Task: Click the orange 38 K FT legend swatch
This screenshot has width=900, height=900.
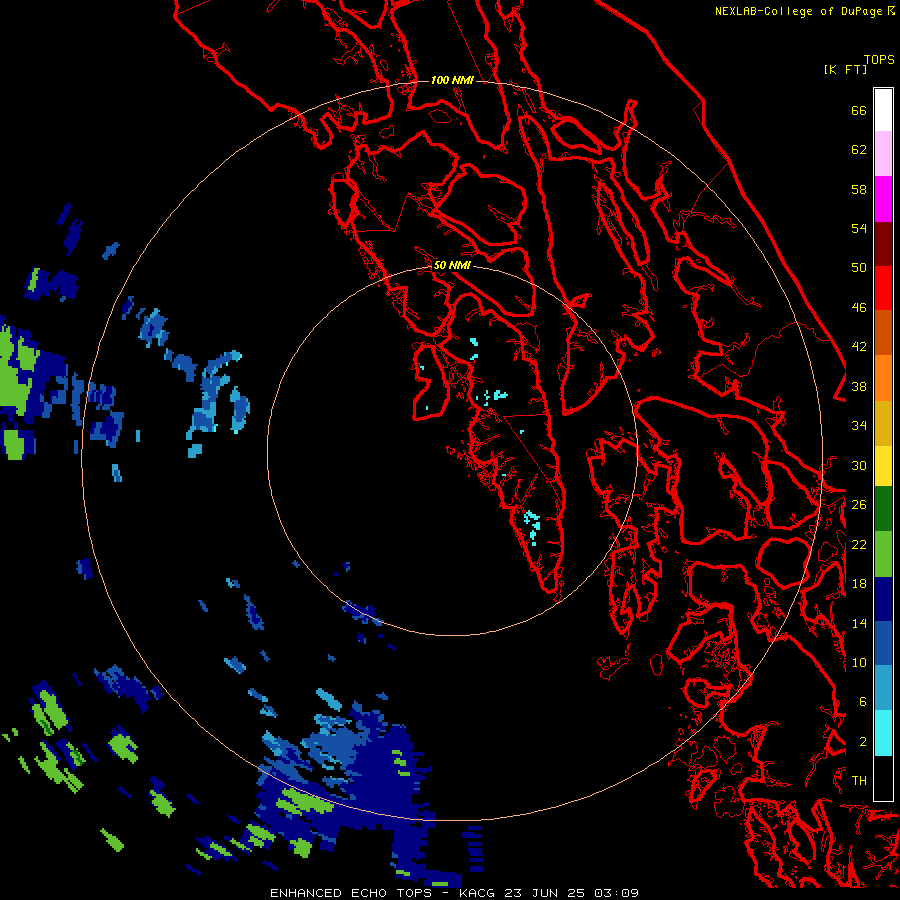Action: (x=883, y=378)
